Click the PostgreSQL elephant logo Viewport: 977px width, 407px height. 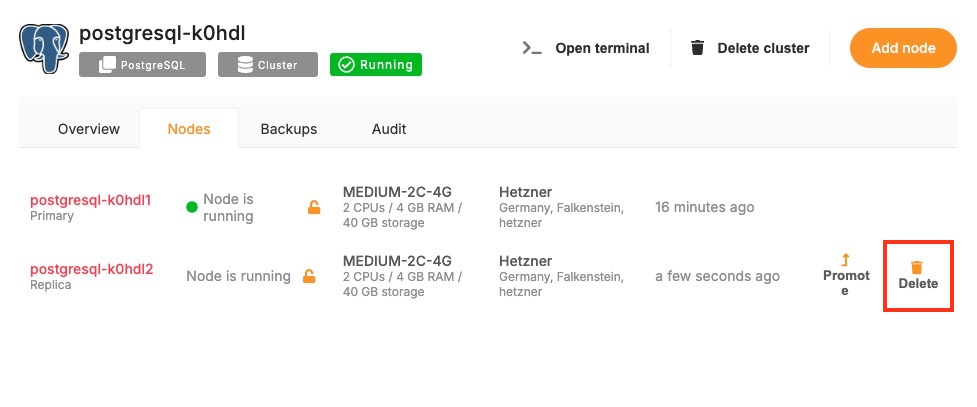44,48
